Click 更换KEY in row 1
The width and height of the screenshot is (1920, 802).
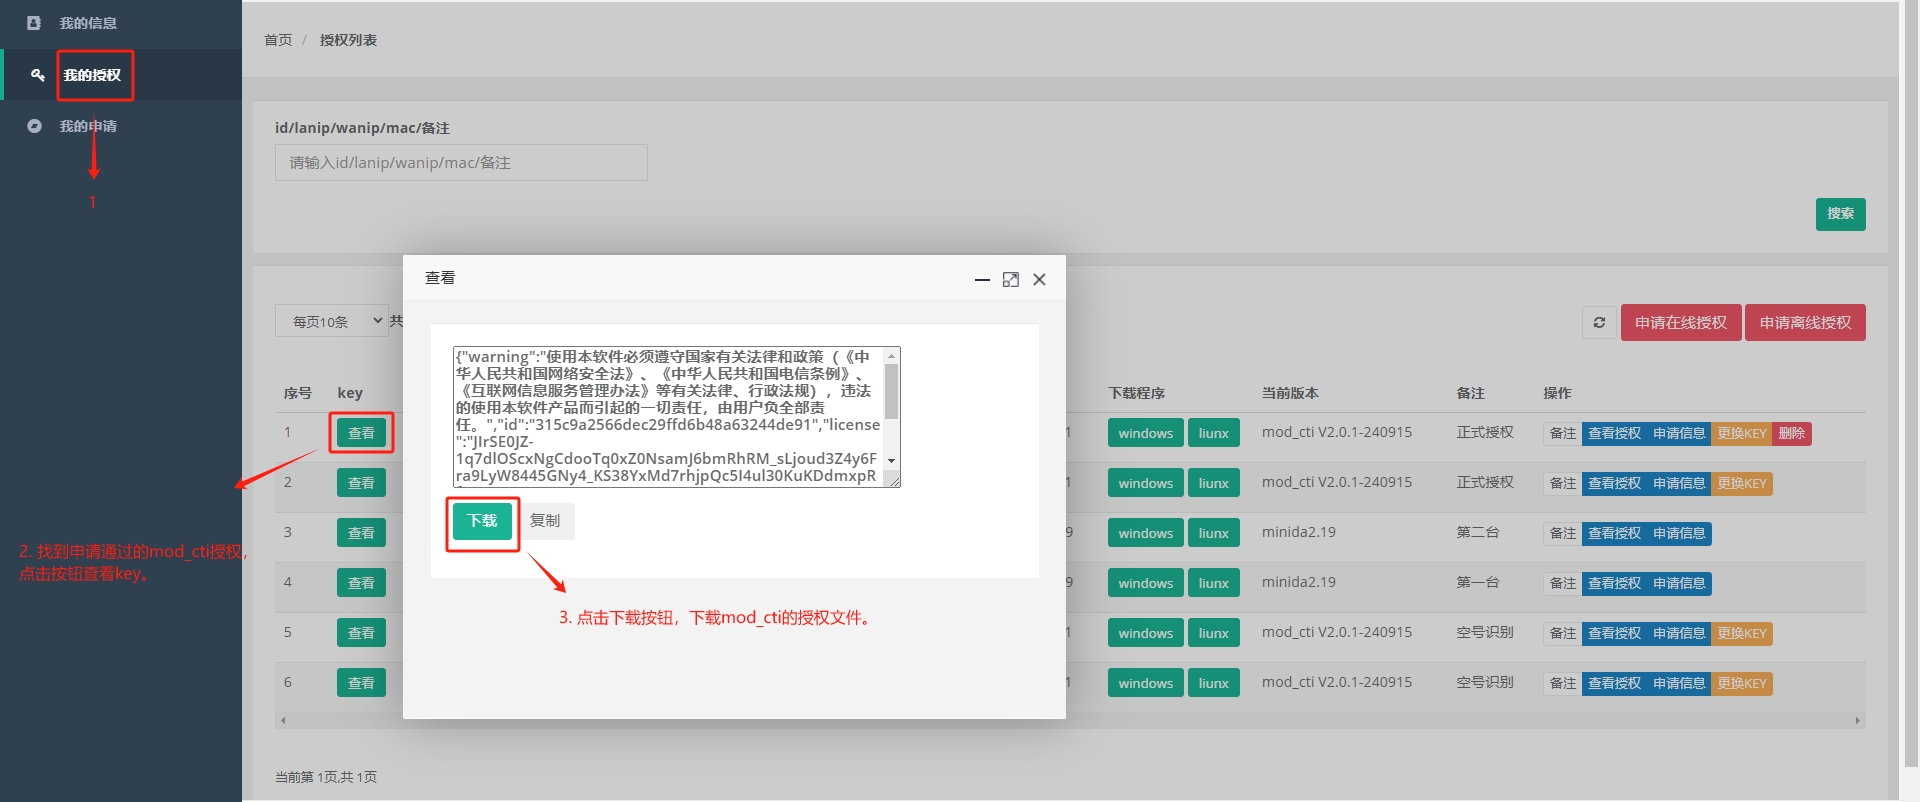click(x=1742, y=433)
